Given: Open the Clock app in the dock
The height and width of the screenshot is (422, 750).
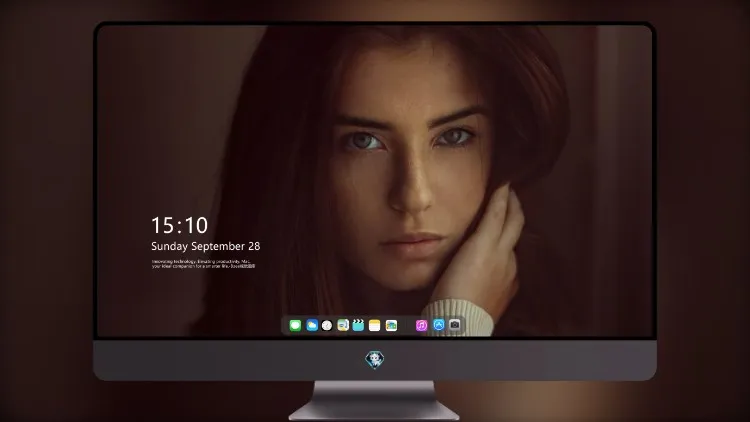Looking at the screenshot, I should (327, 325).
